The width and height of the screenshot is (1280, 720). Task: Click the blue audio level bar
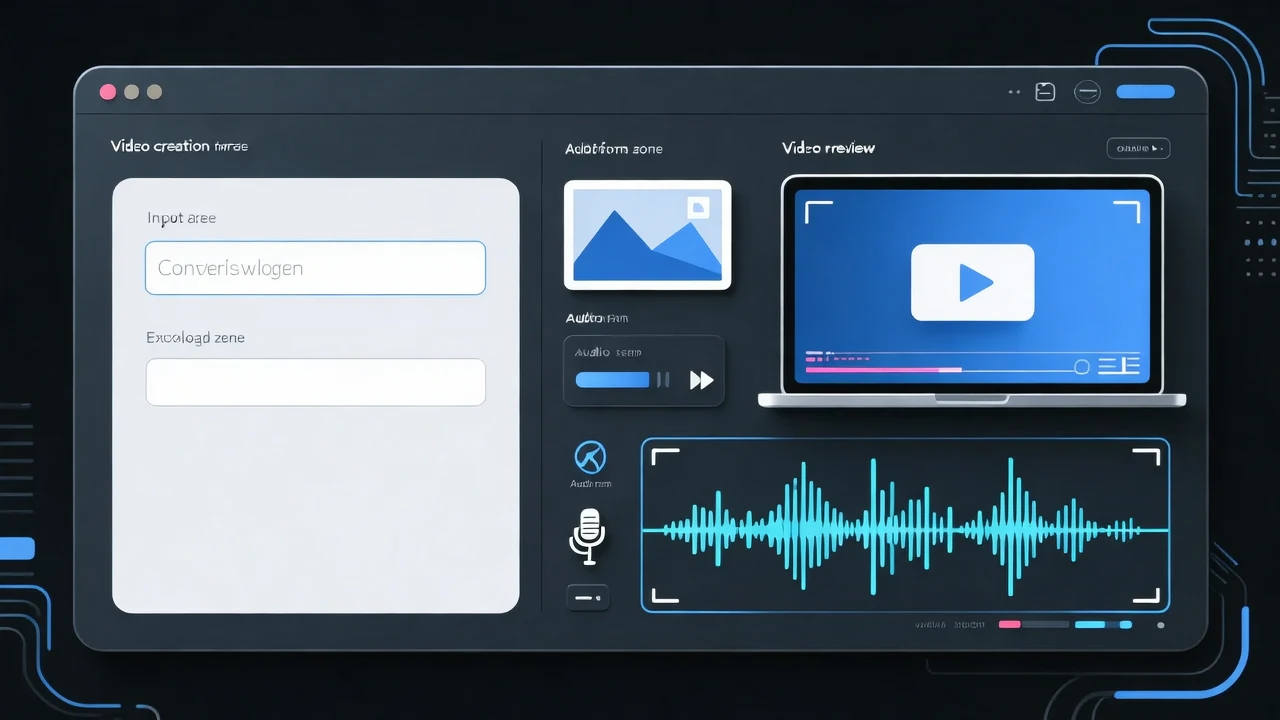[x=612, y=380]
